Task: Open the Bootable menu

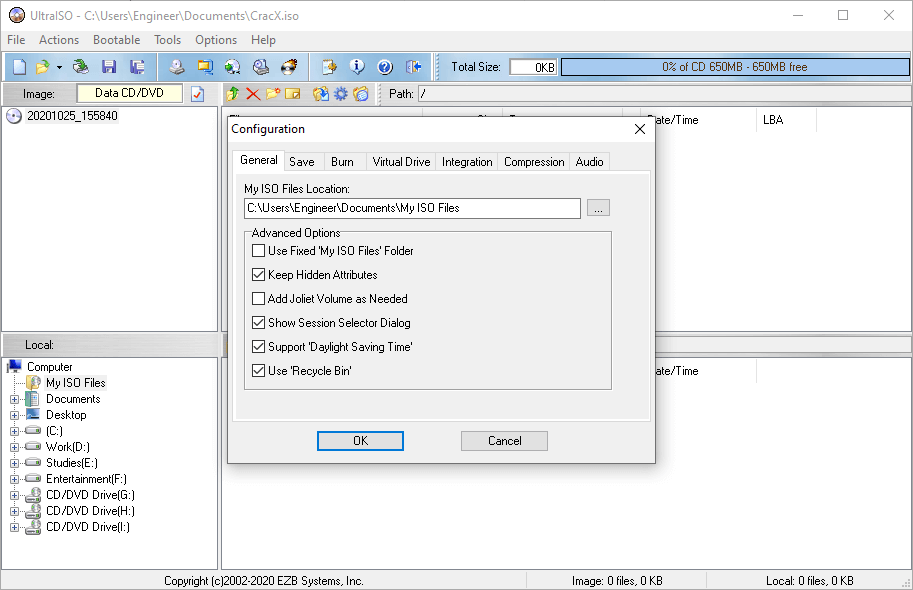Action: click(x=116, y=40)
